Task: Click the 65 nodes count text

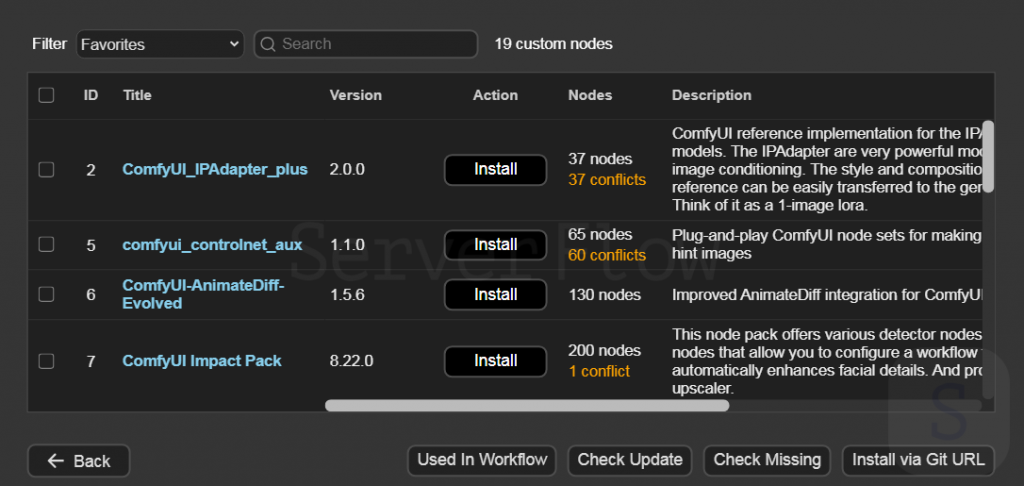Action: tap(600, 235)
